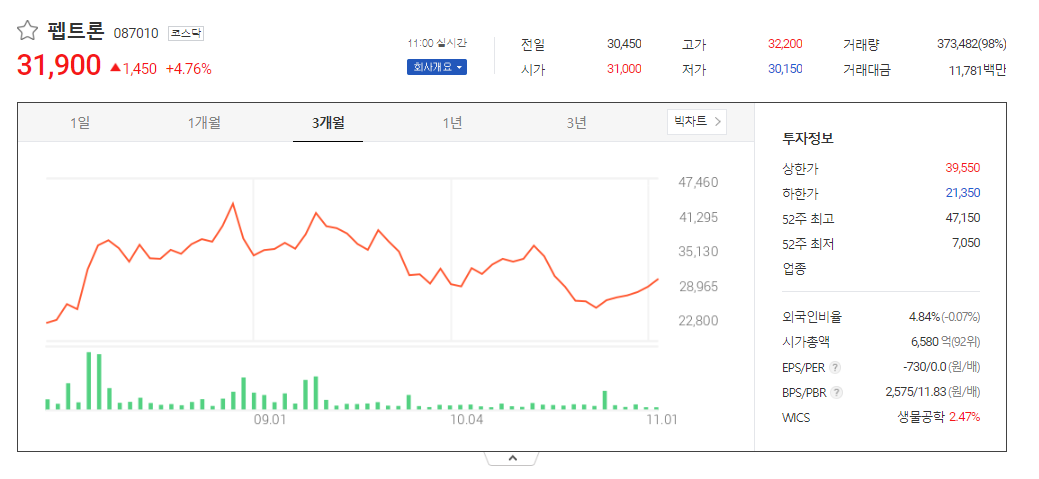Open the 회사개요 dropdown
The height and width of the screenshot is (479, 1039).
tap(437, 68)
